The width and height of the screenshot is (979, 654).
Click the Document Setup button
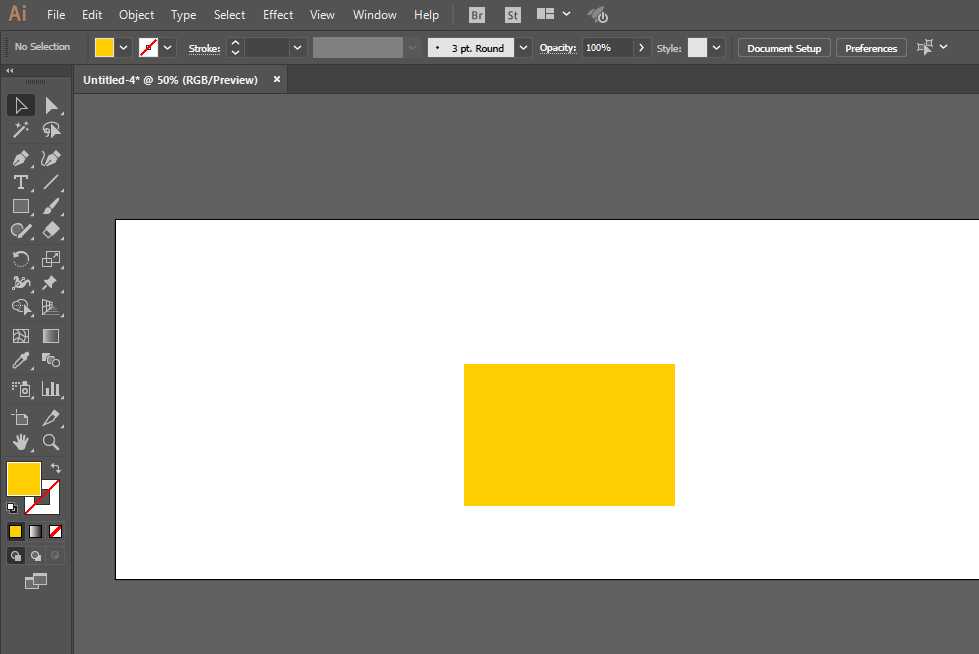(784, 48)
